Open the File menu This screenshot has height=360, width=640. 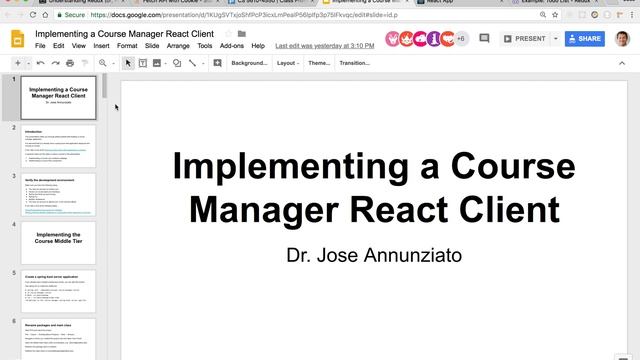pos(40,46)
